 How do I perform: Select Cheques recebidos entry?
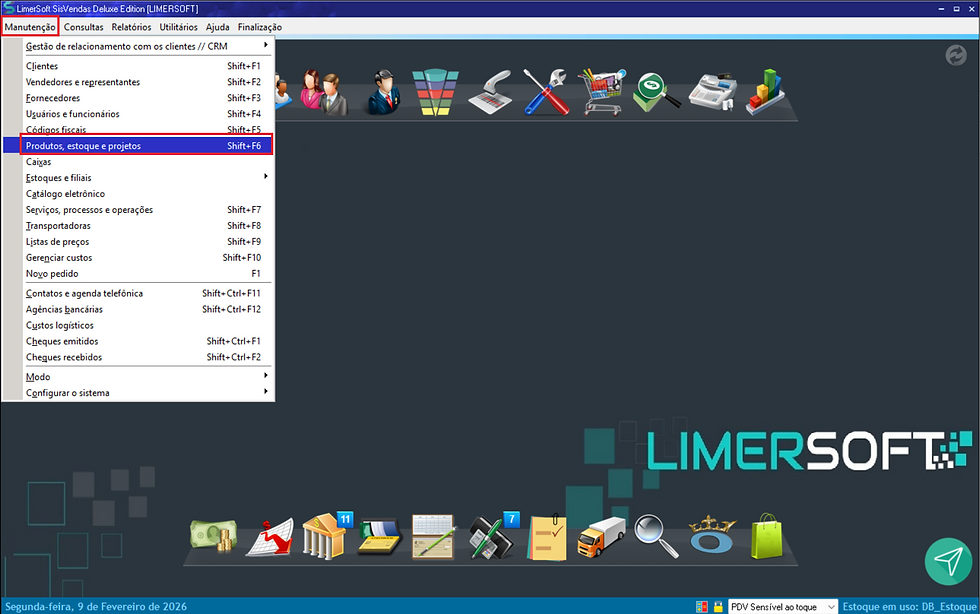coord(138,357)
